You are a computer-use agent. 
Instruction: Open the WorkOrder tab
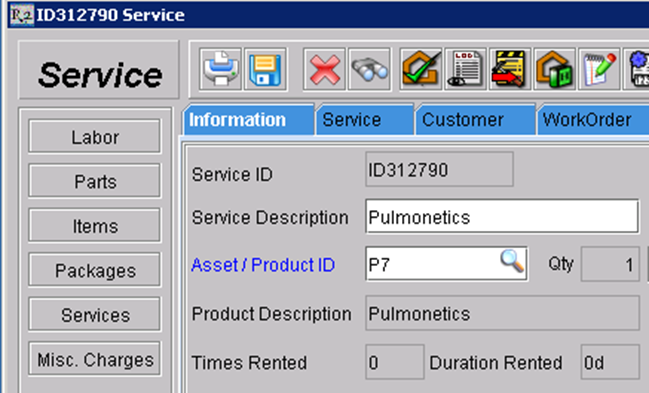tap(594, 120)
